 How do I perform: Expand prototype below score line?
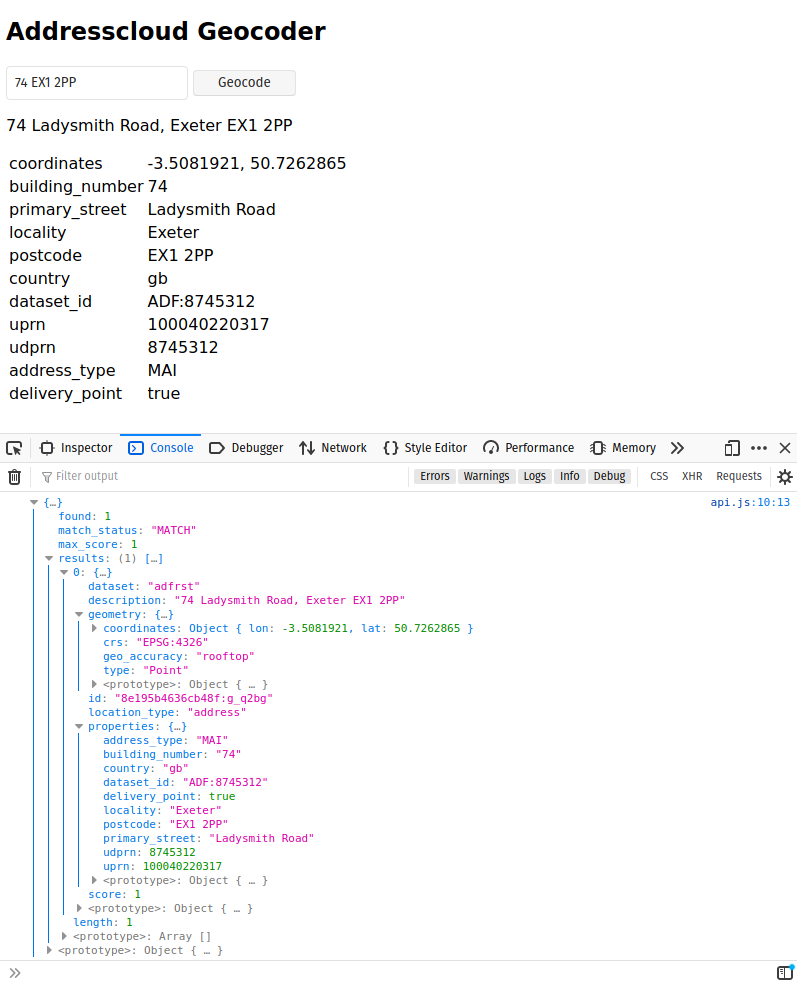click(79, 909)
